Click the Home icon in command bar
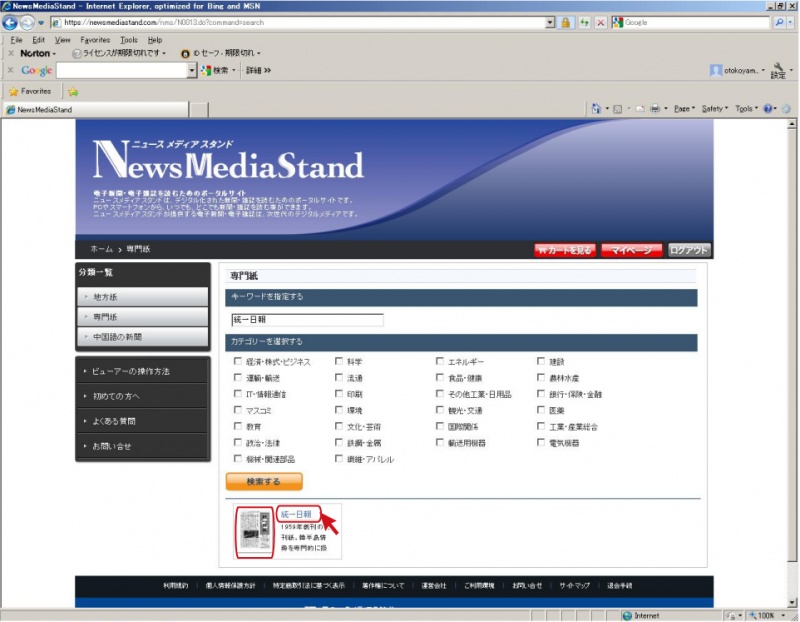The width and height of the screenshot is (800, 622). click(x=595, y=109)
